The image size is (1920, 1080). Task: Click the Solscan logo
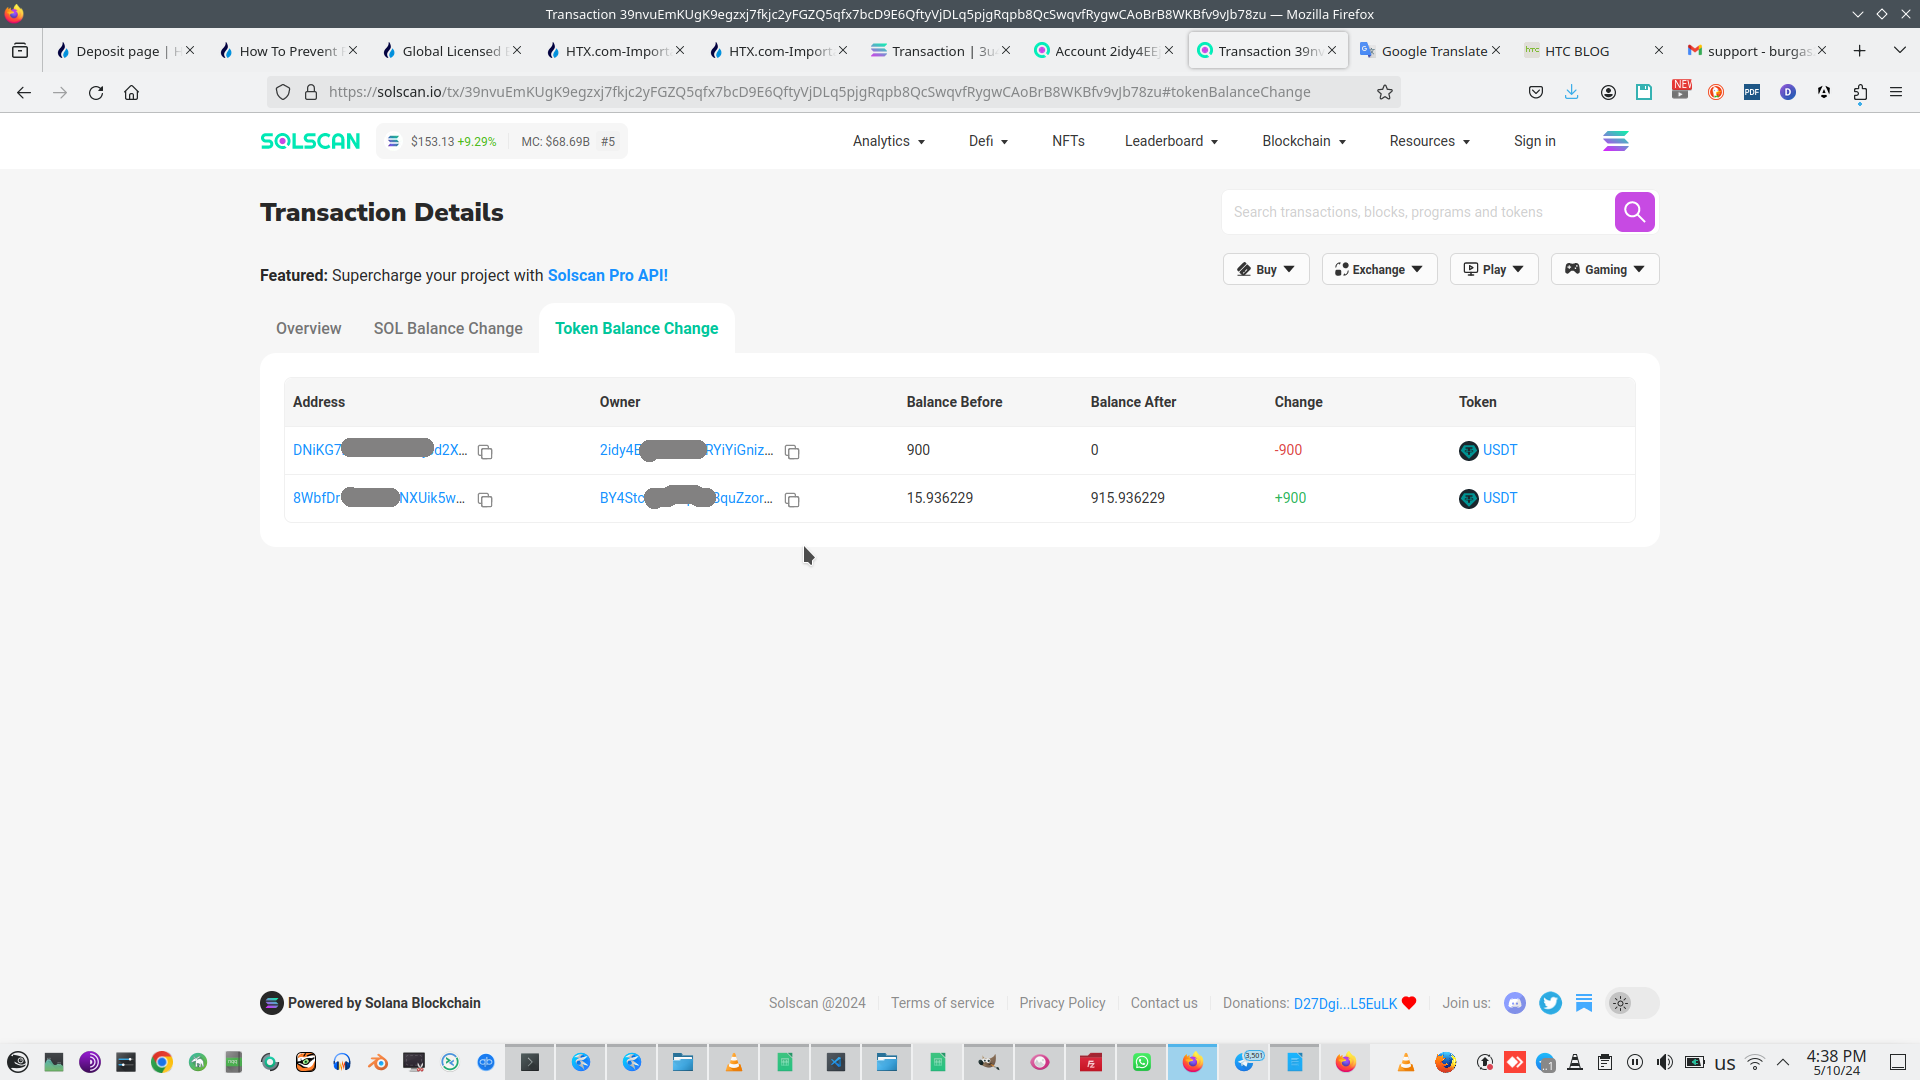310,141
